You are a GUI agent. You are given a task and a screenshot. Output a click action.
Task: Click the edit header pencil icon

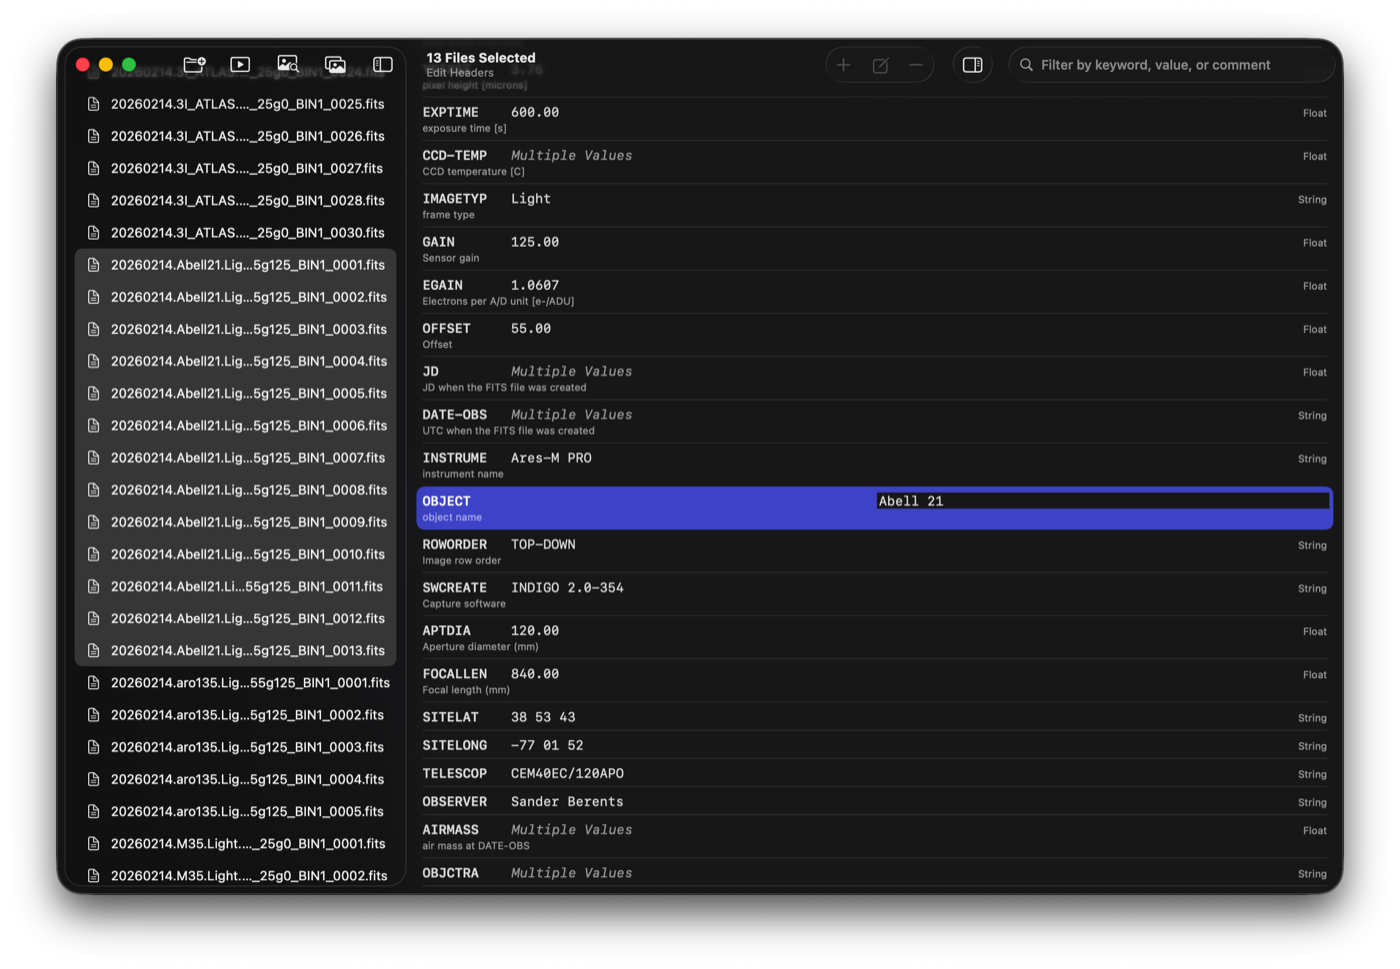point(880,65)
